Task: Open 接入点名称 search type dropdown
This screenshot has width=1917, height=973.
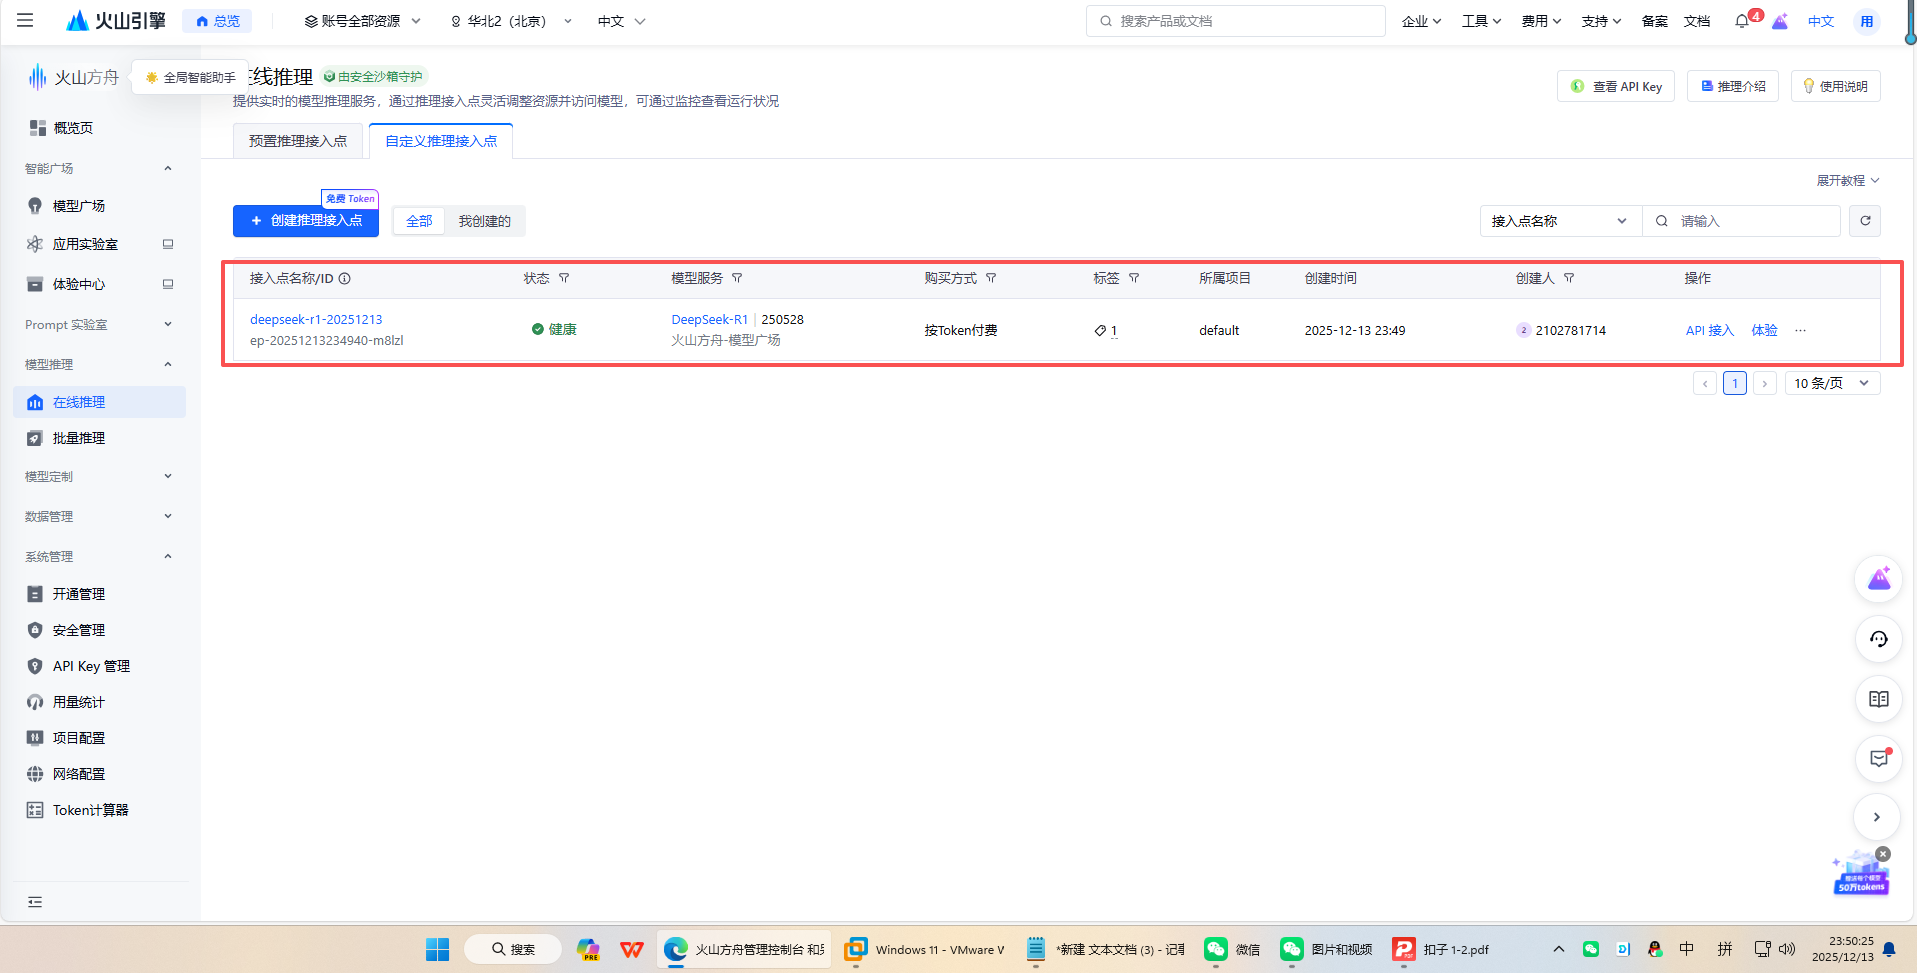Action: pyautogui.click(x=1560, y=221)
